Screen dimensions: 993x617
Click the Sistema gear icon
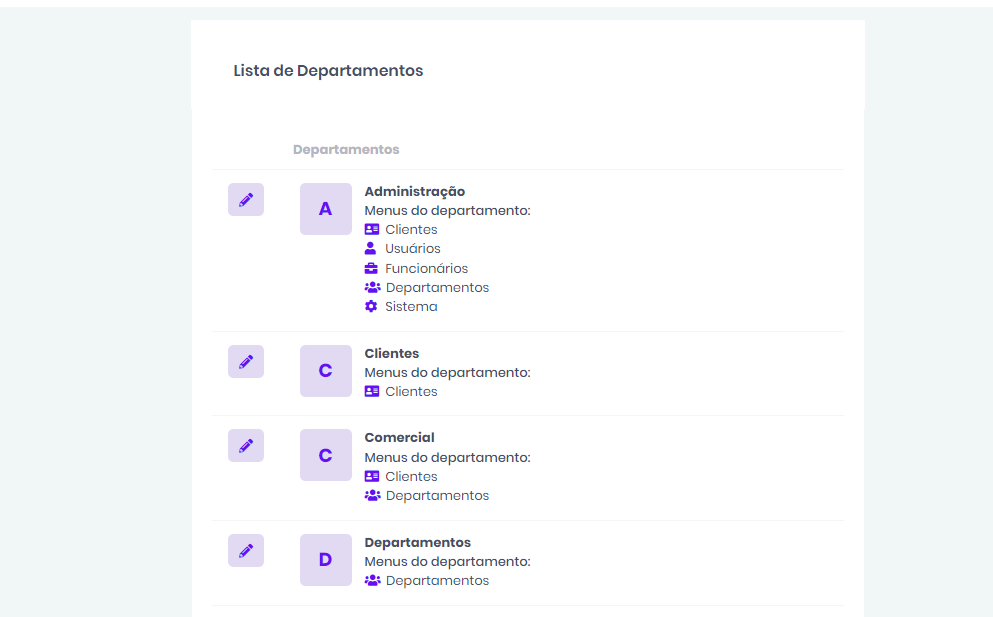pyautogui.click(x=372, y=306)
